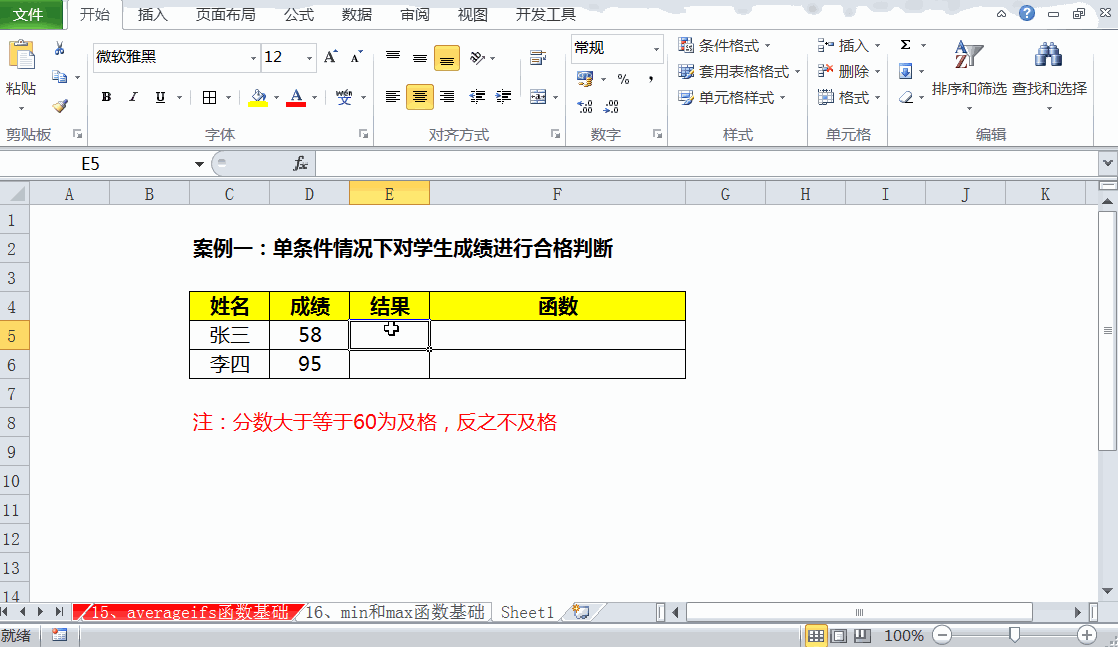Open the Format (格式) cells dropdown
The image size is (1118, 647).
click(849, 98)
